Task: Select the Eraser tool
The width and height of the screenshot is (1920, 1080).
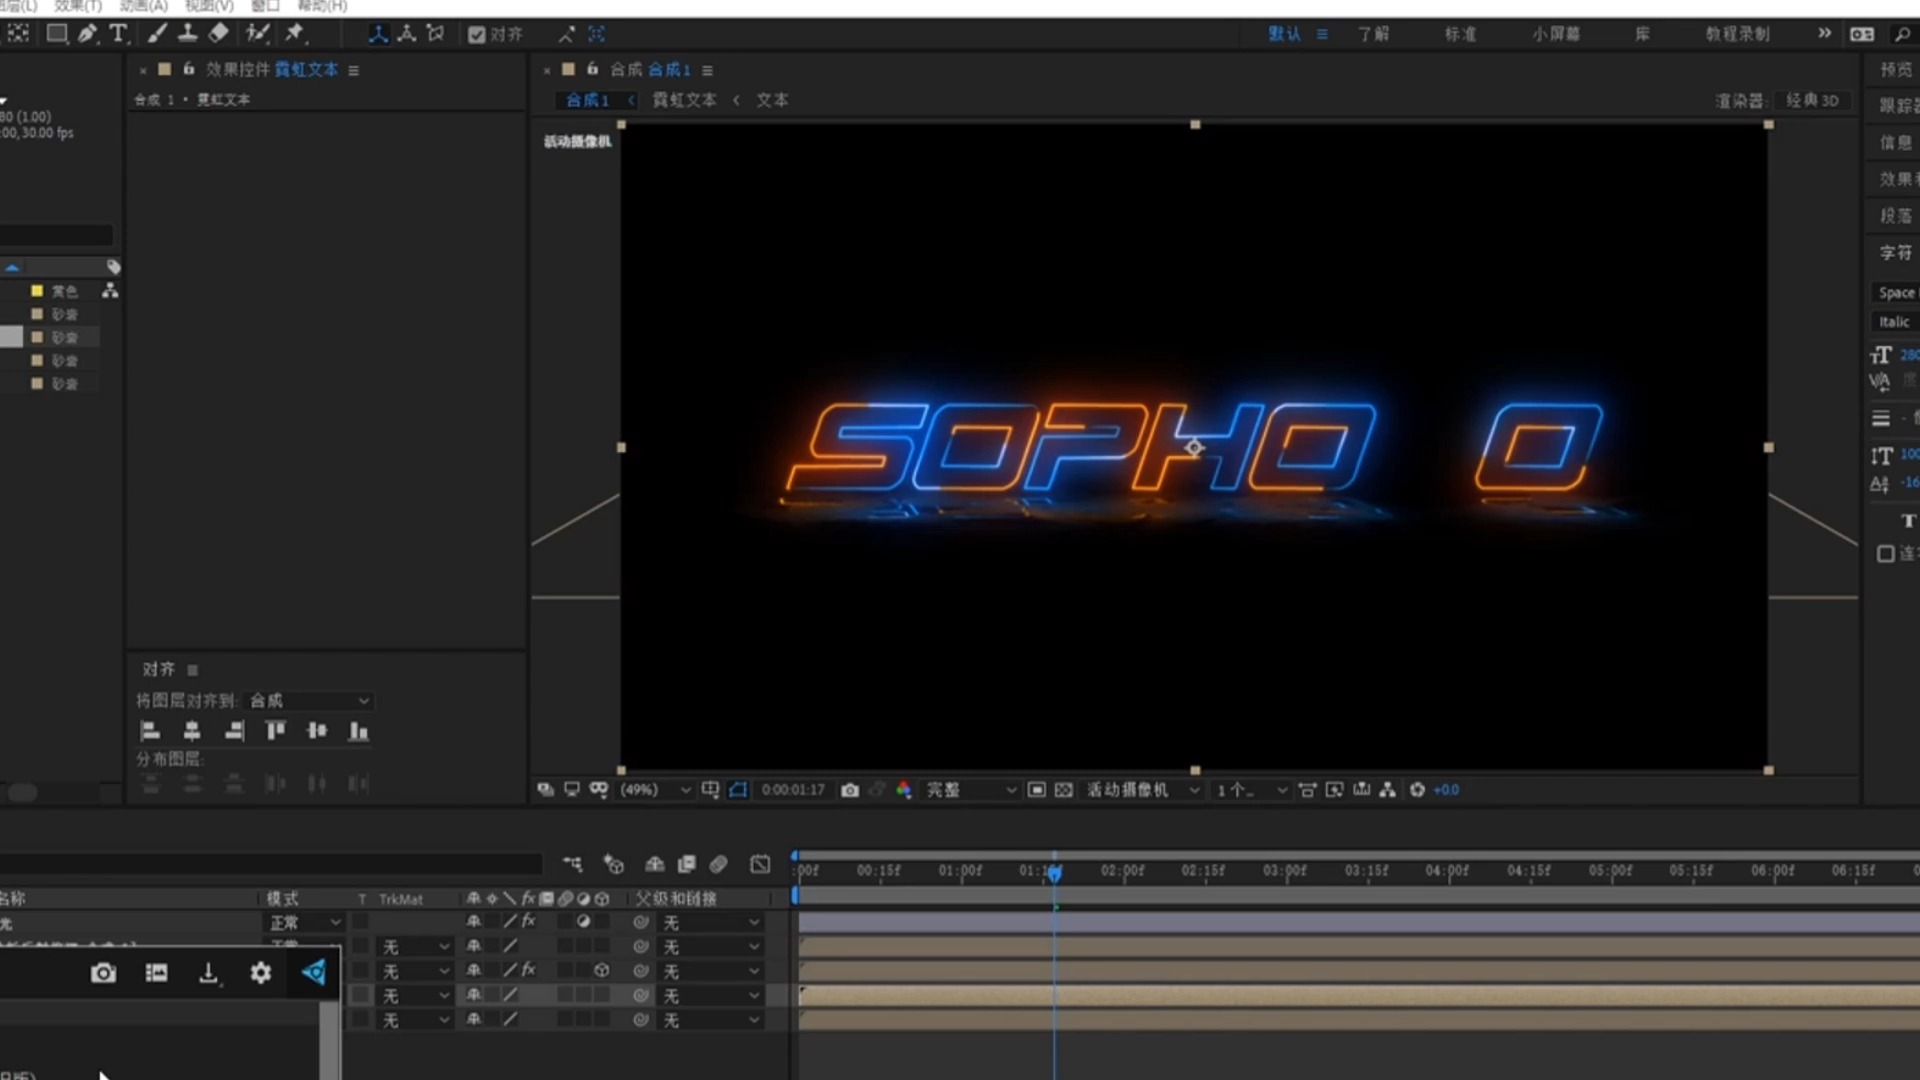Action: 218,34
